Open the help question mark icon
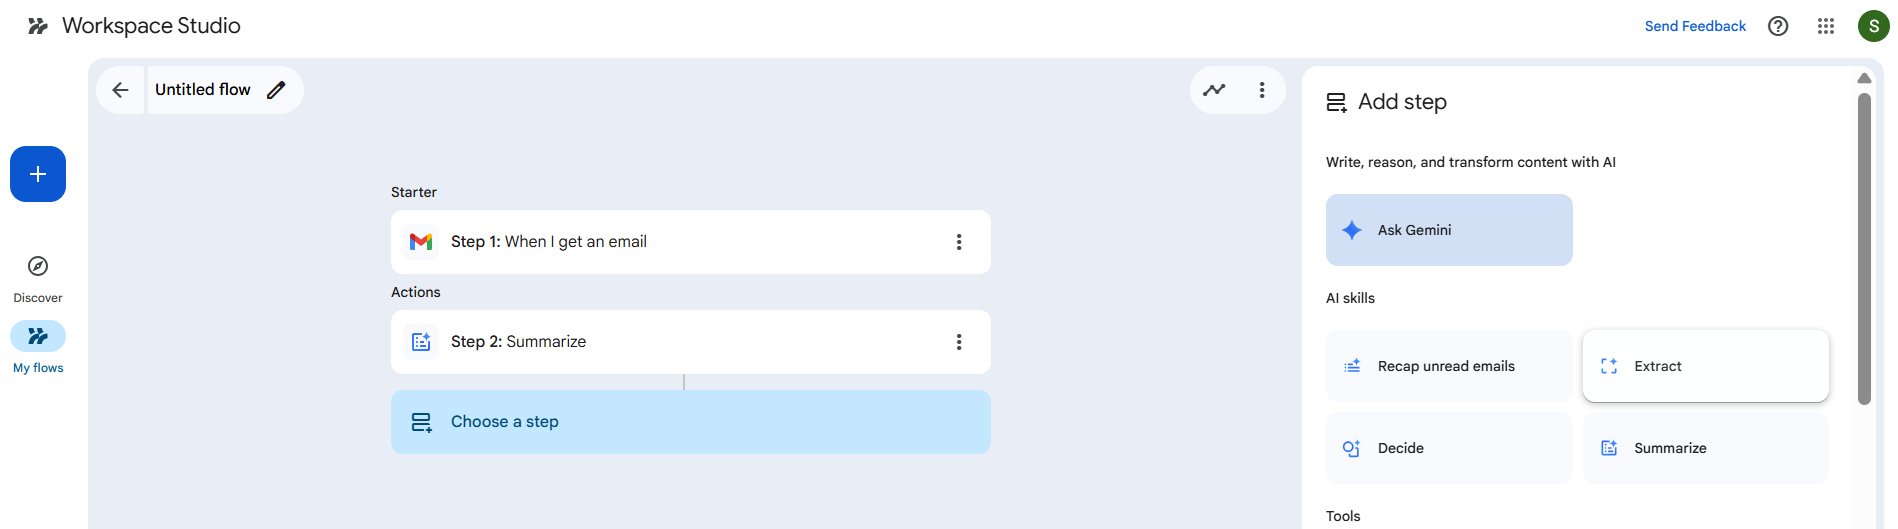This screenshot has height=529, width=1898. click(1778, 26)
